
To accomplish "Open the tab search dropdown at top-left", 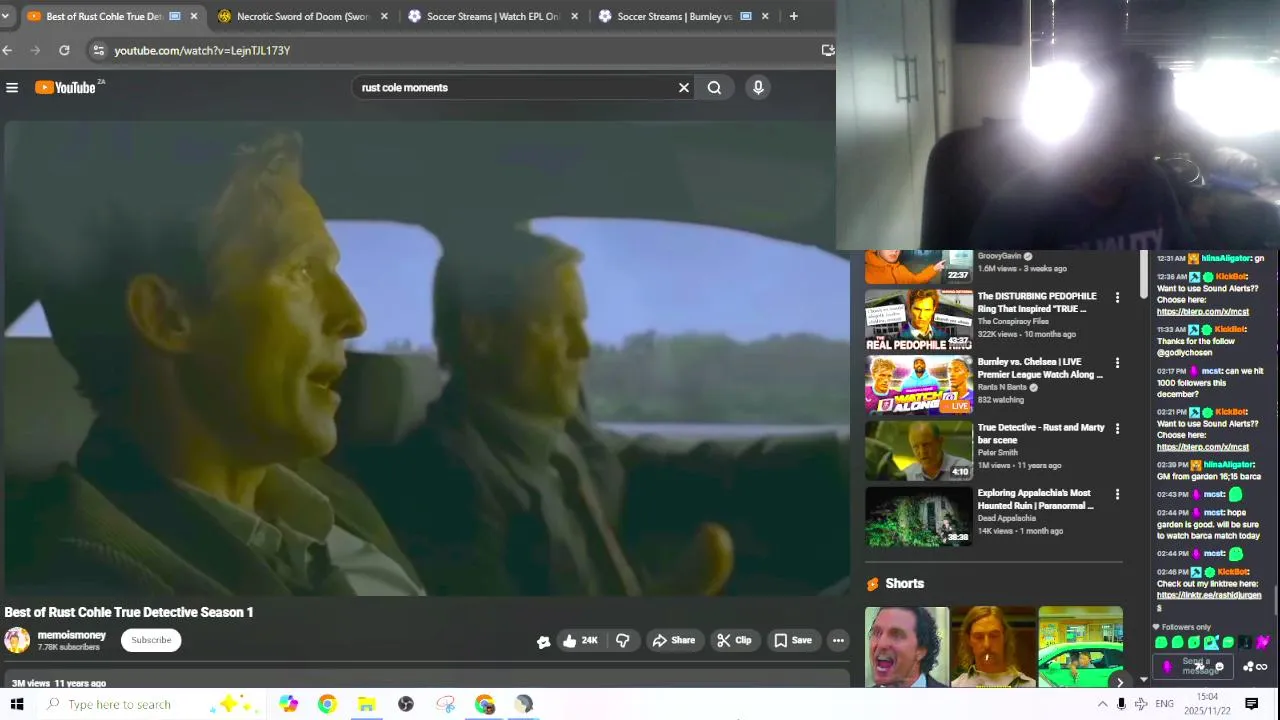I will click(8, 16).
